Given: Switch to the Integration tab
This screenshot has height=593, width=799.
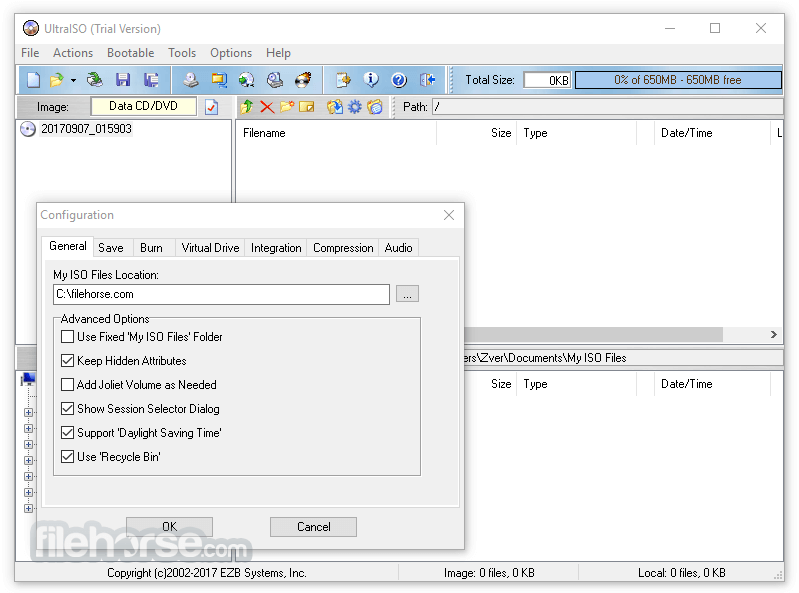Looking at the screenshot, I should [276, 248].
